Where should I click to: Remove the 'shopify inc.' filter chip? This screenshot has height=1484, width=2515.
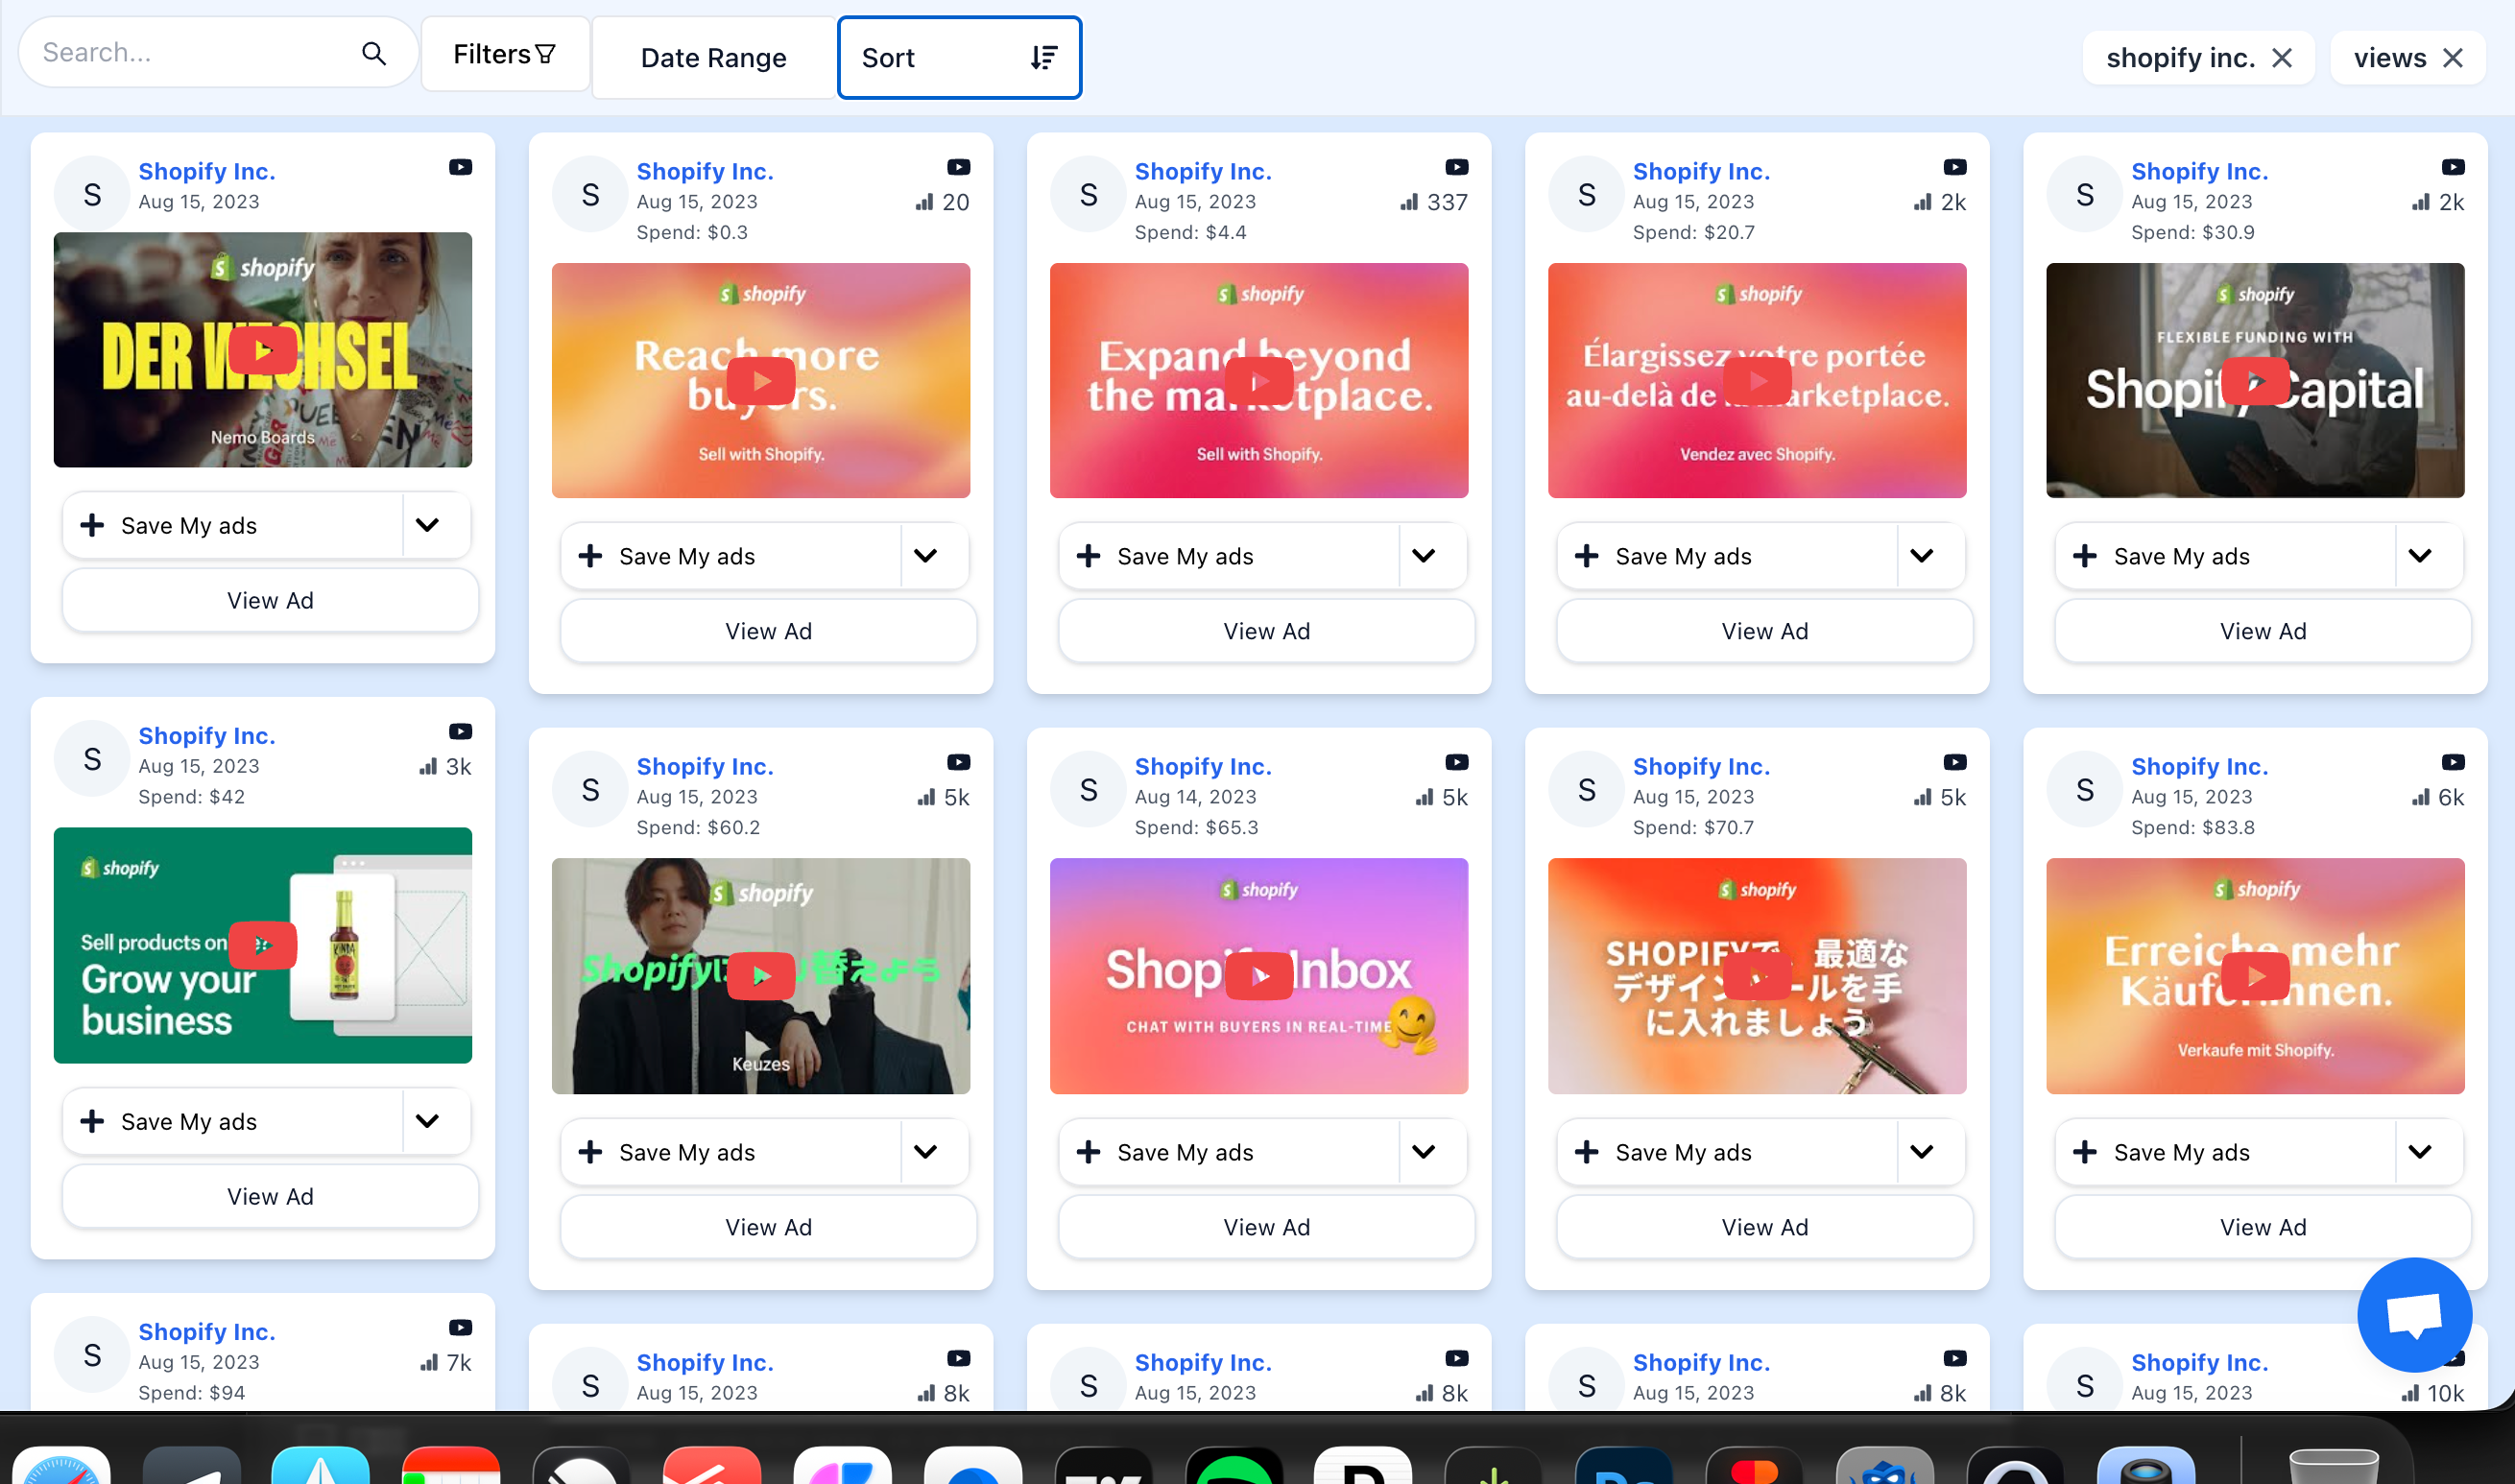tap(2282, 58)
